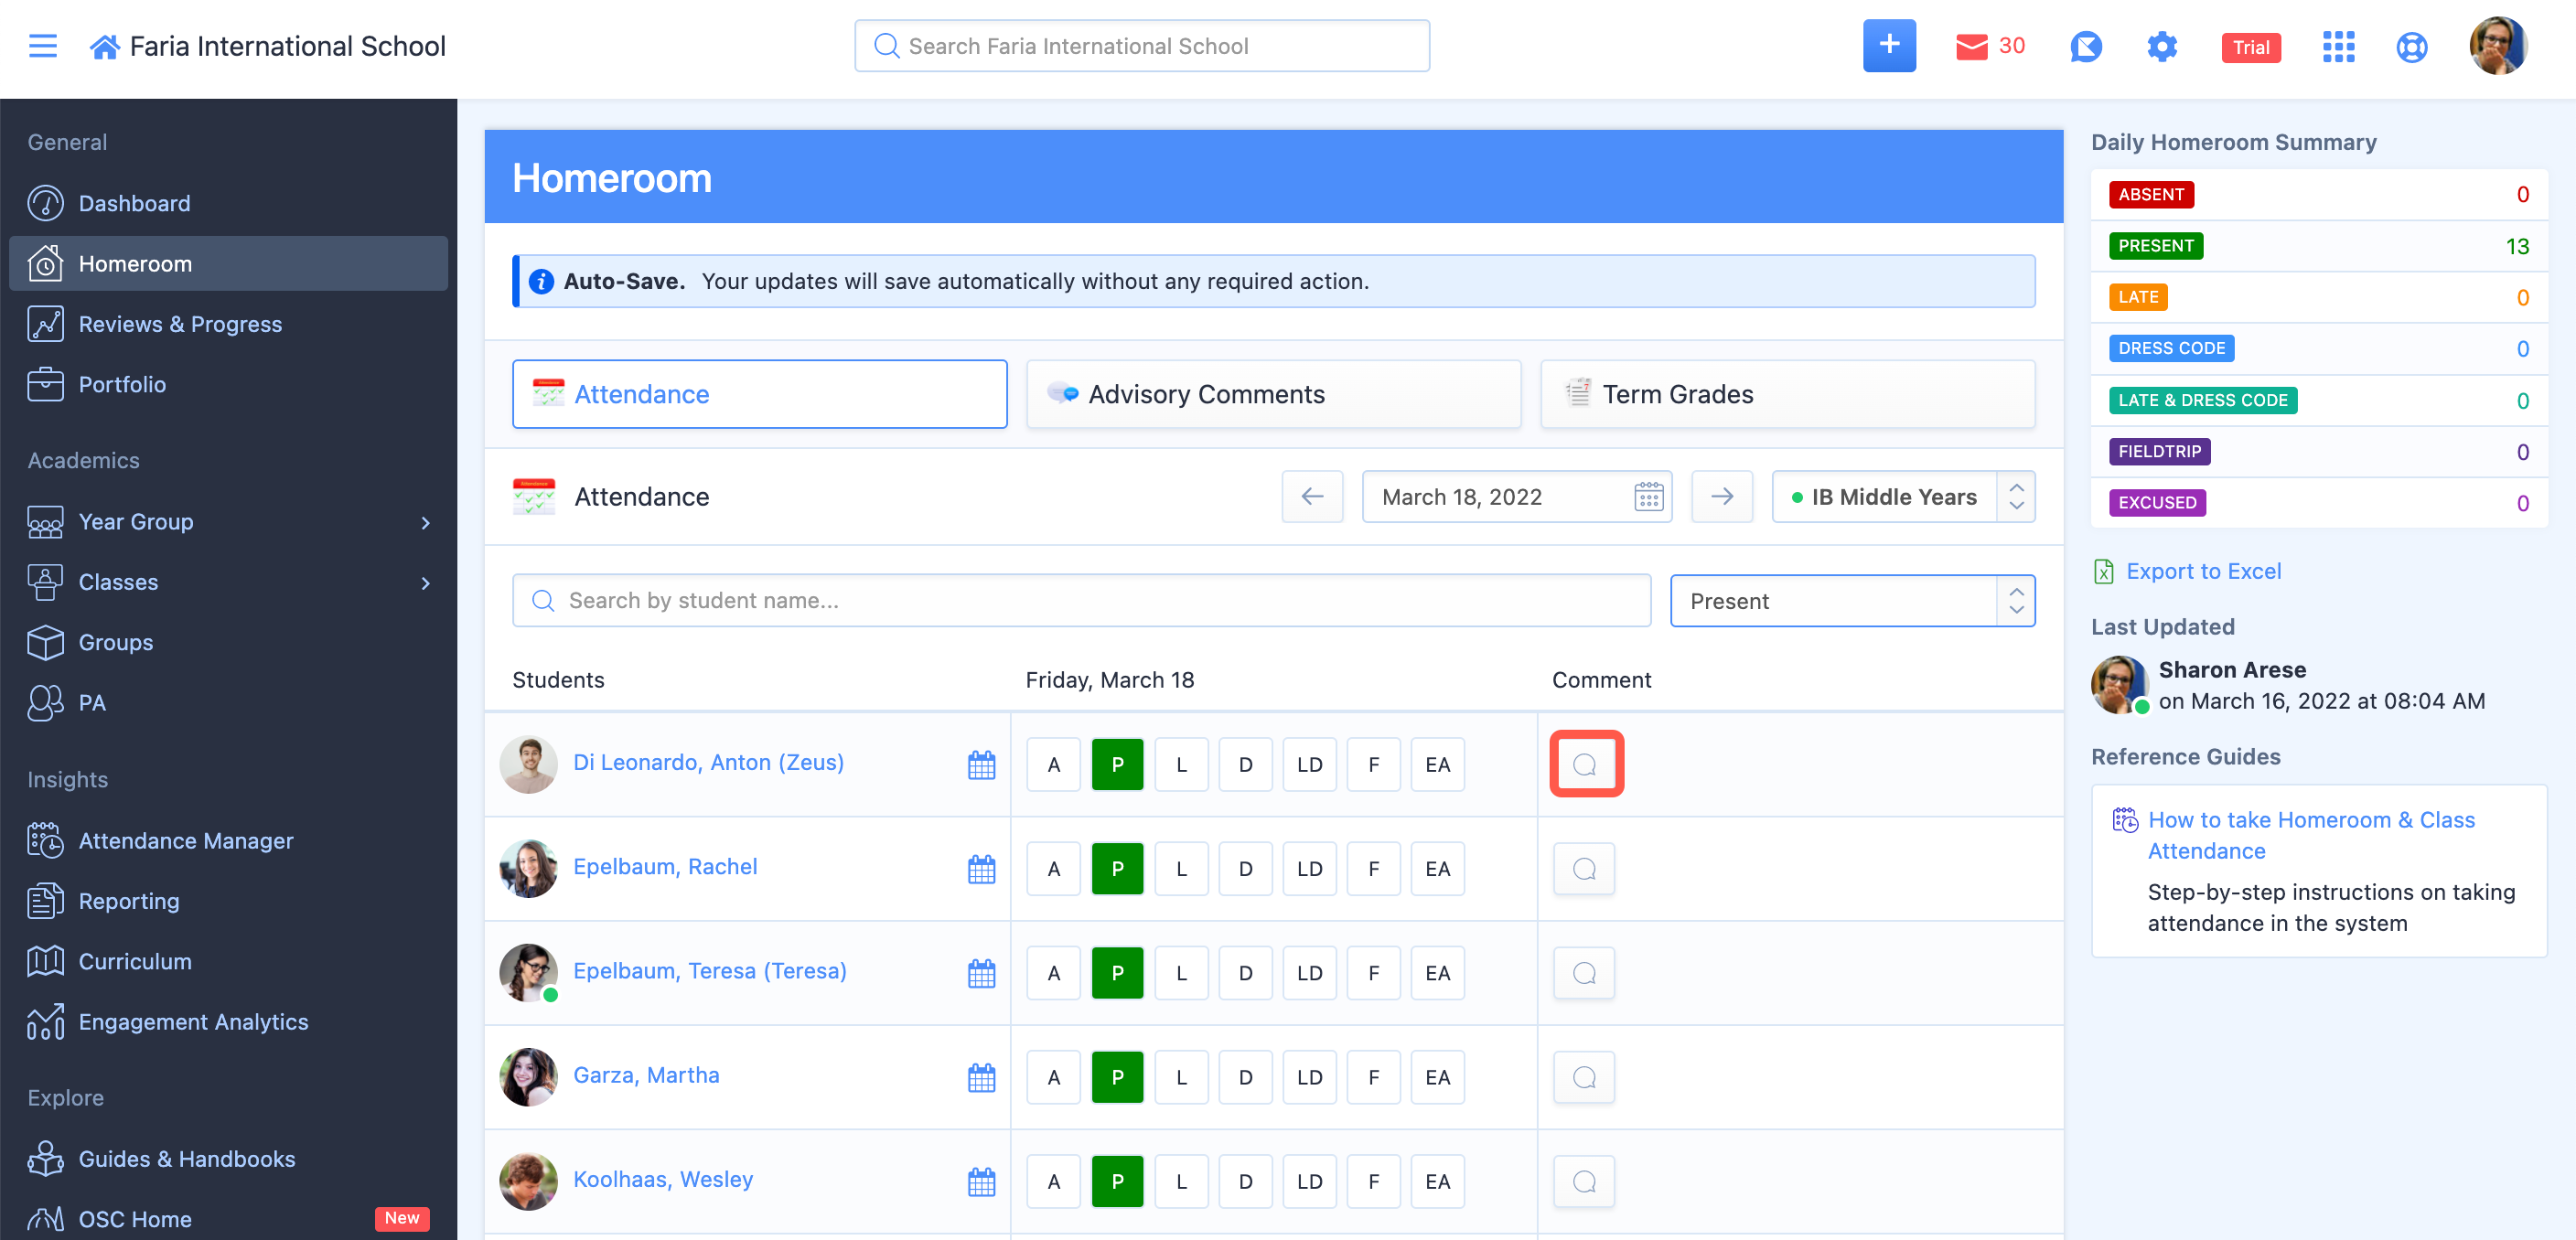Open calendar icon for Epelbaum, Rachel
2576x1240 pixels.
(x=981, y=870)
